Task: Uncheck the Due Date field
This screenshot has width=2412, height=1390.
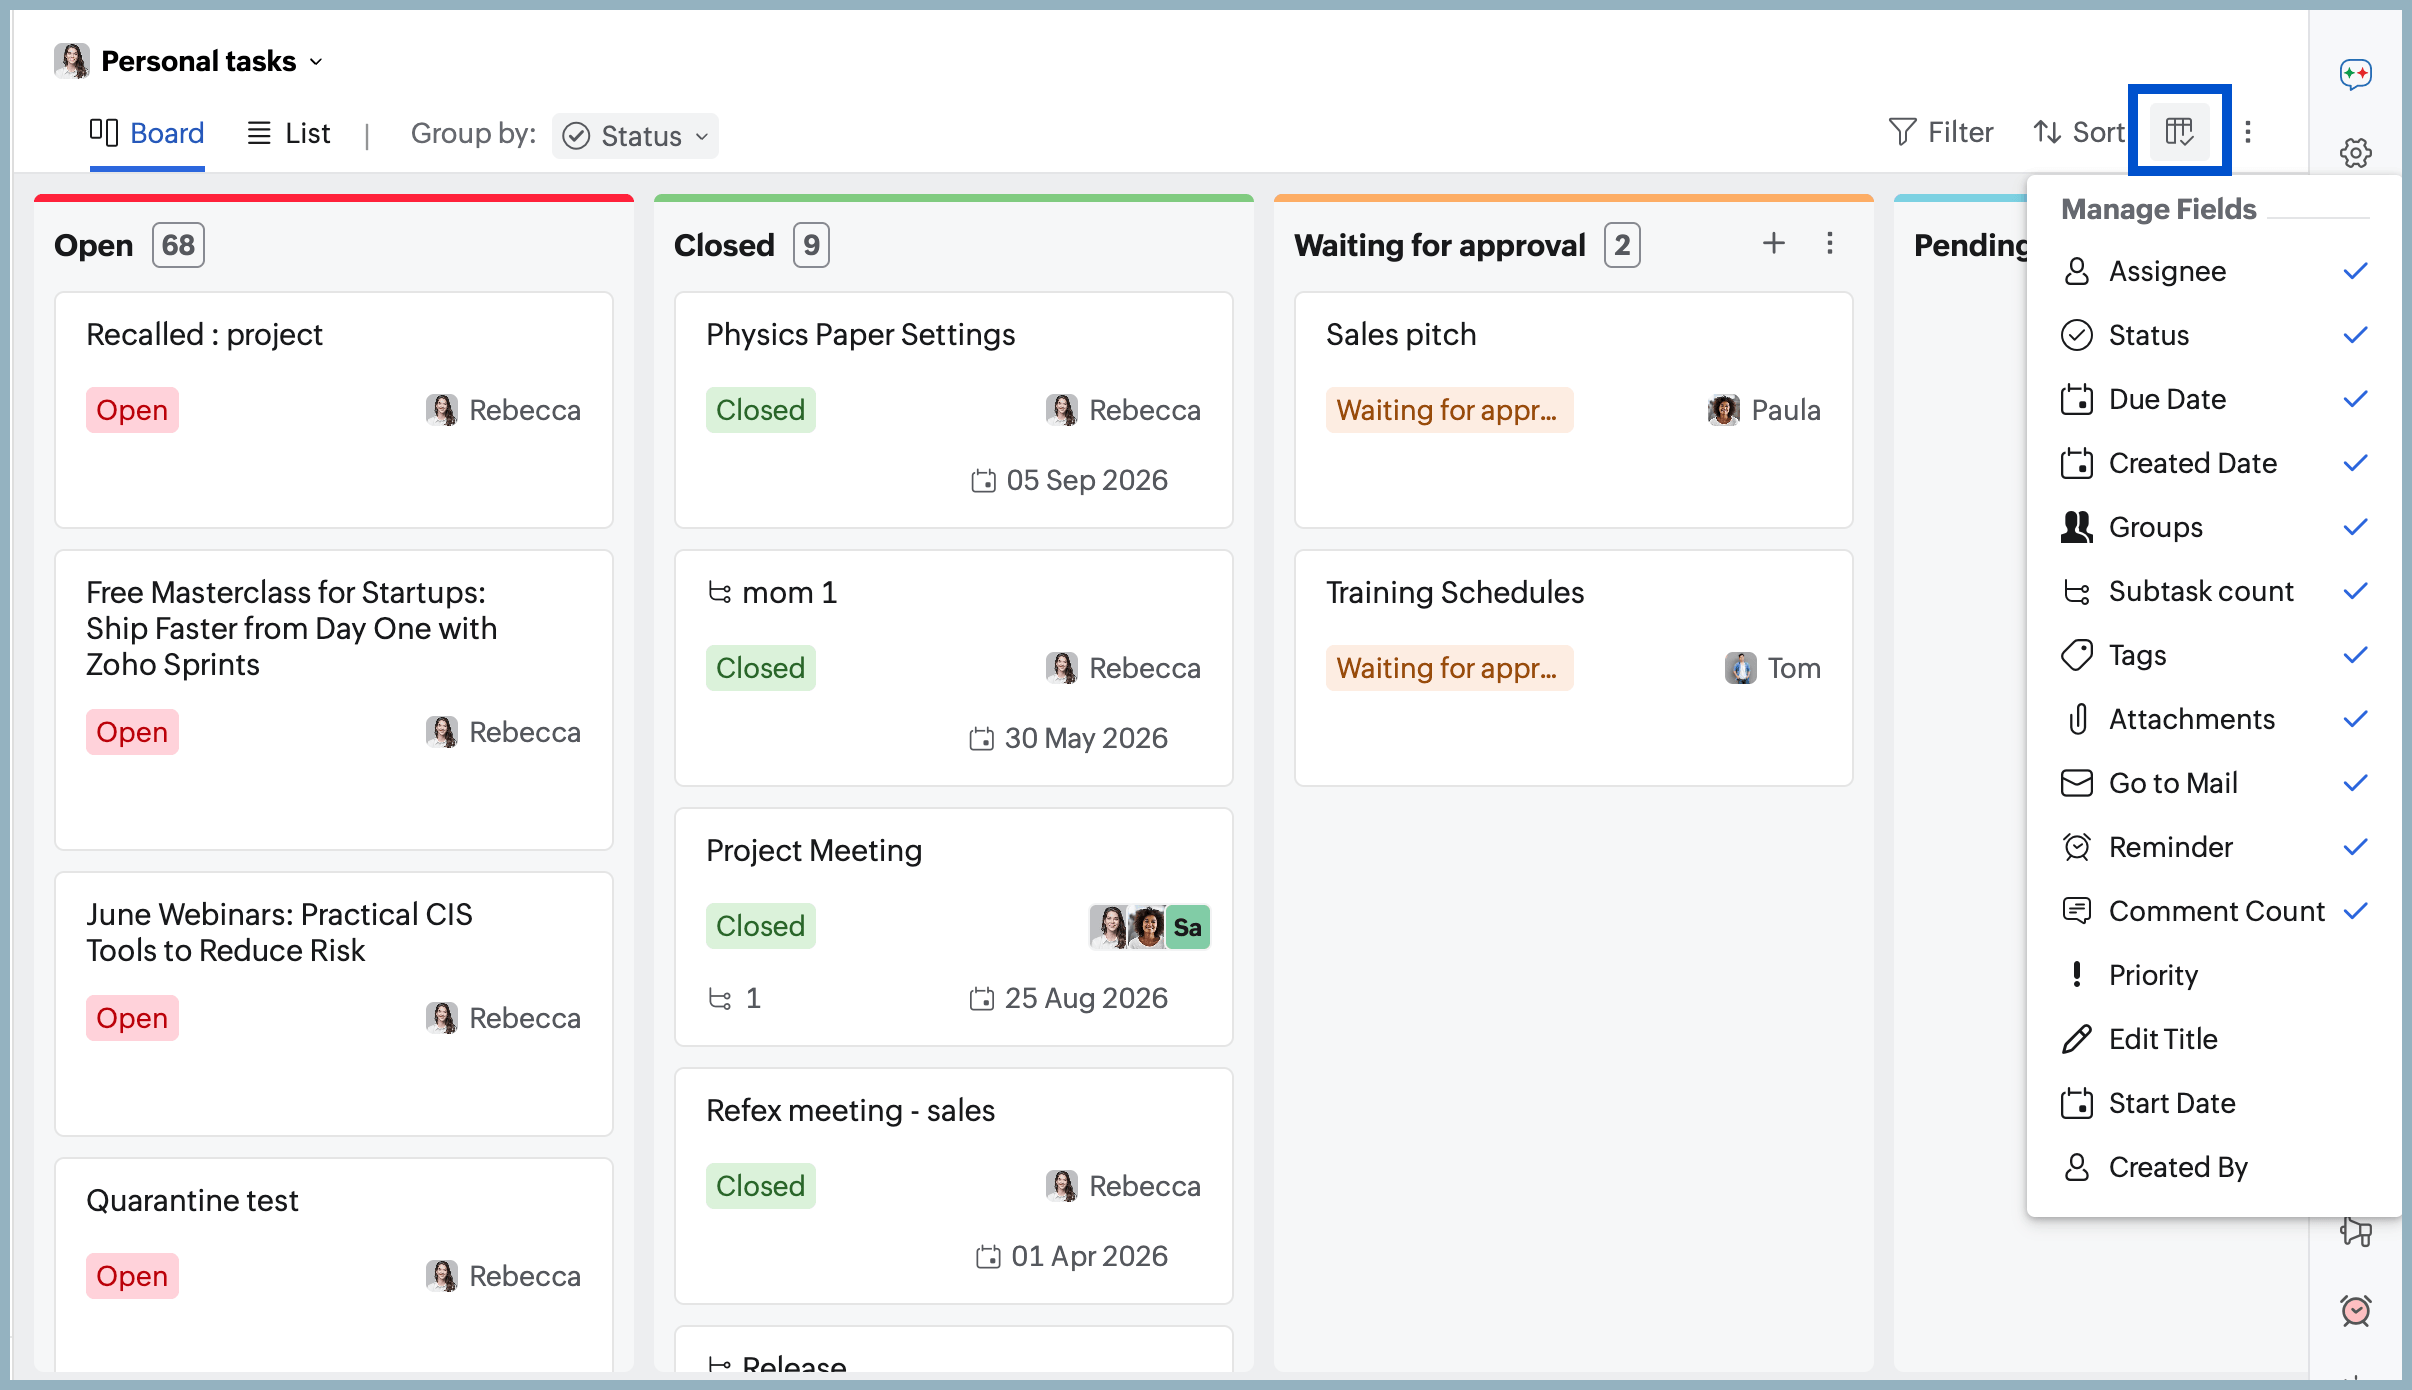Action: pyautogui.click(x=2214, y=399)
